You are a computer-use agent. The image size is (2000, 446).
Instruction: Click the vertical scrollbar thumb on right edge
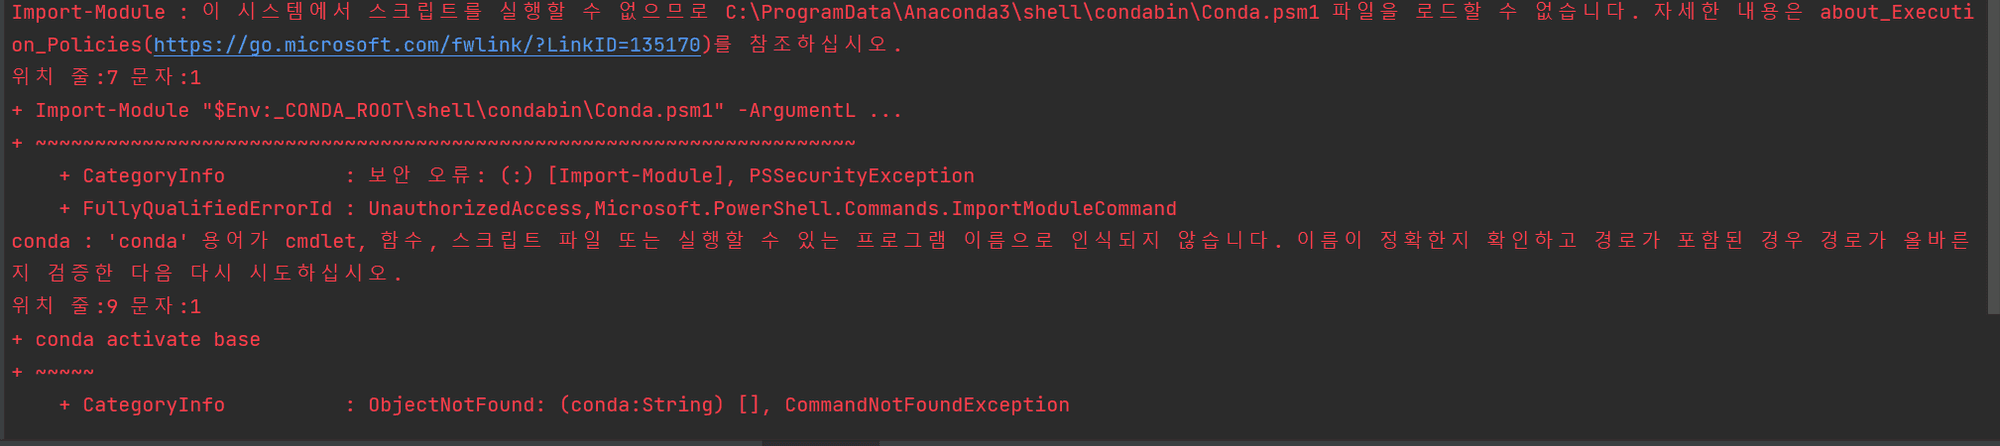[1993, 158]
